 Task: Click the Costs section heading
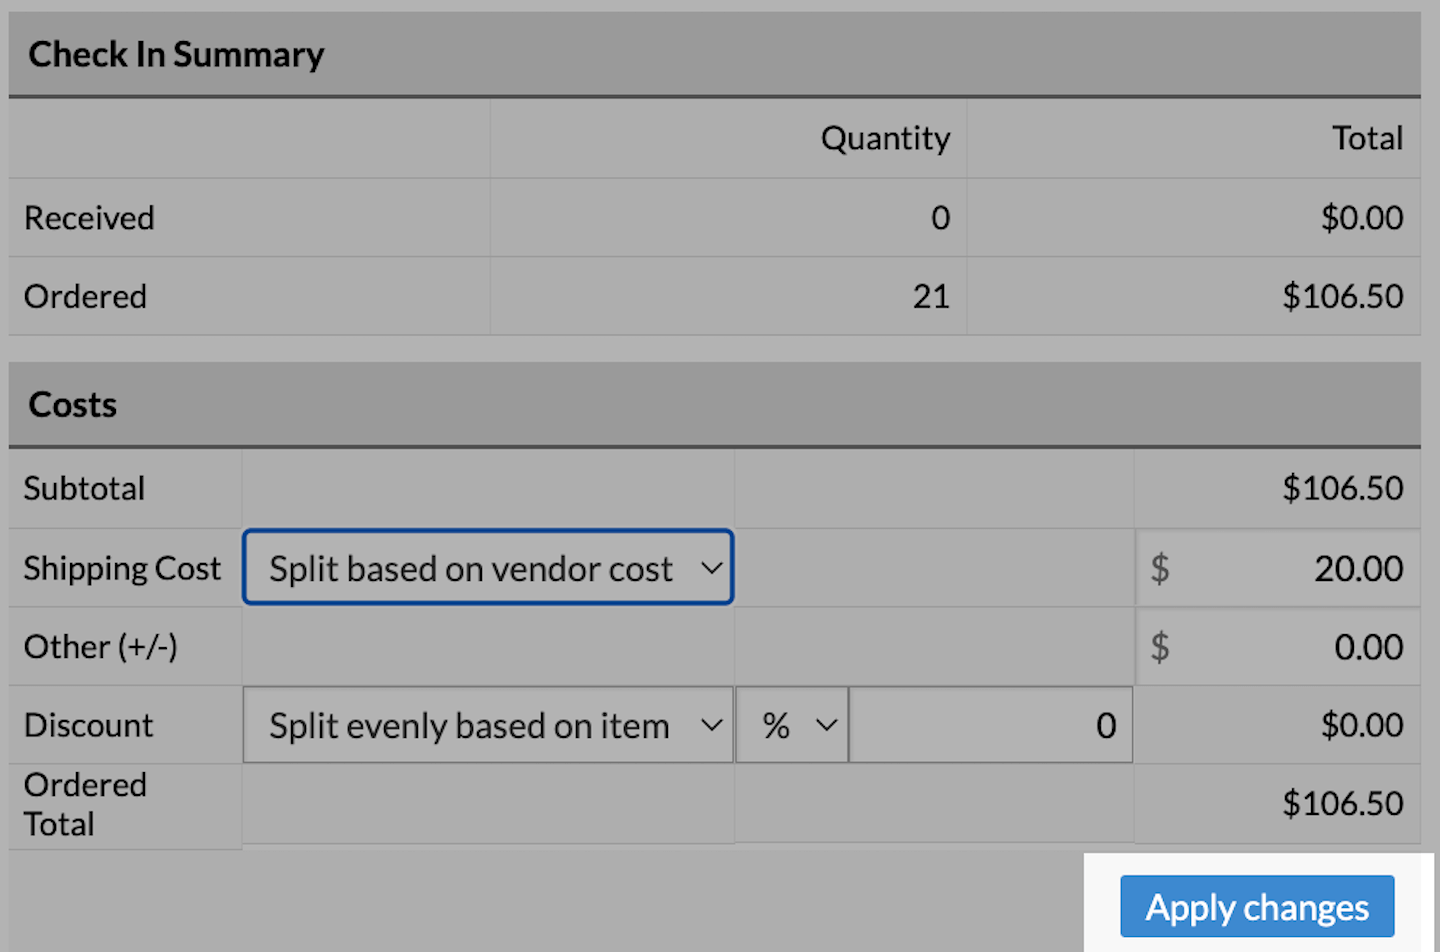[x=72, y=405]
